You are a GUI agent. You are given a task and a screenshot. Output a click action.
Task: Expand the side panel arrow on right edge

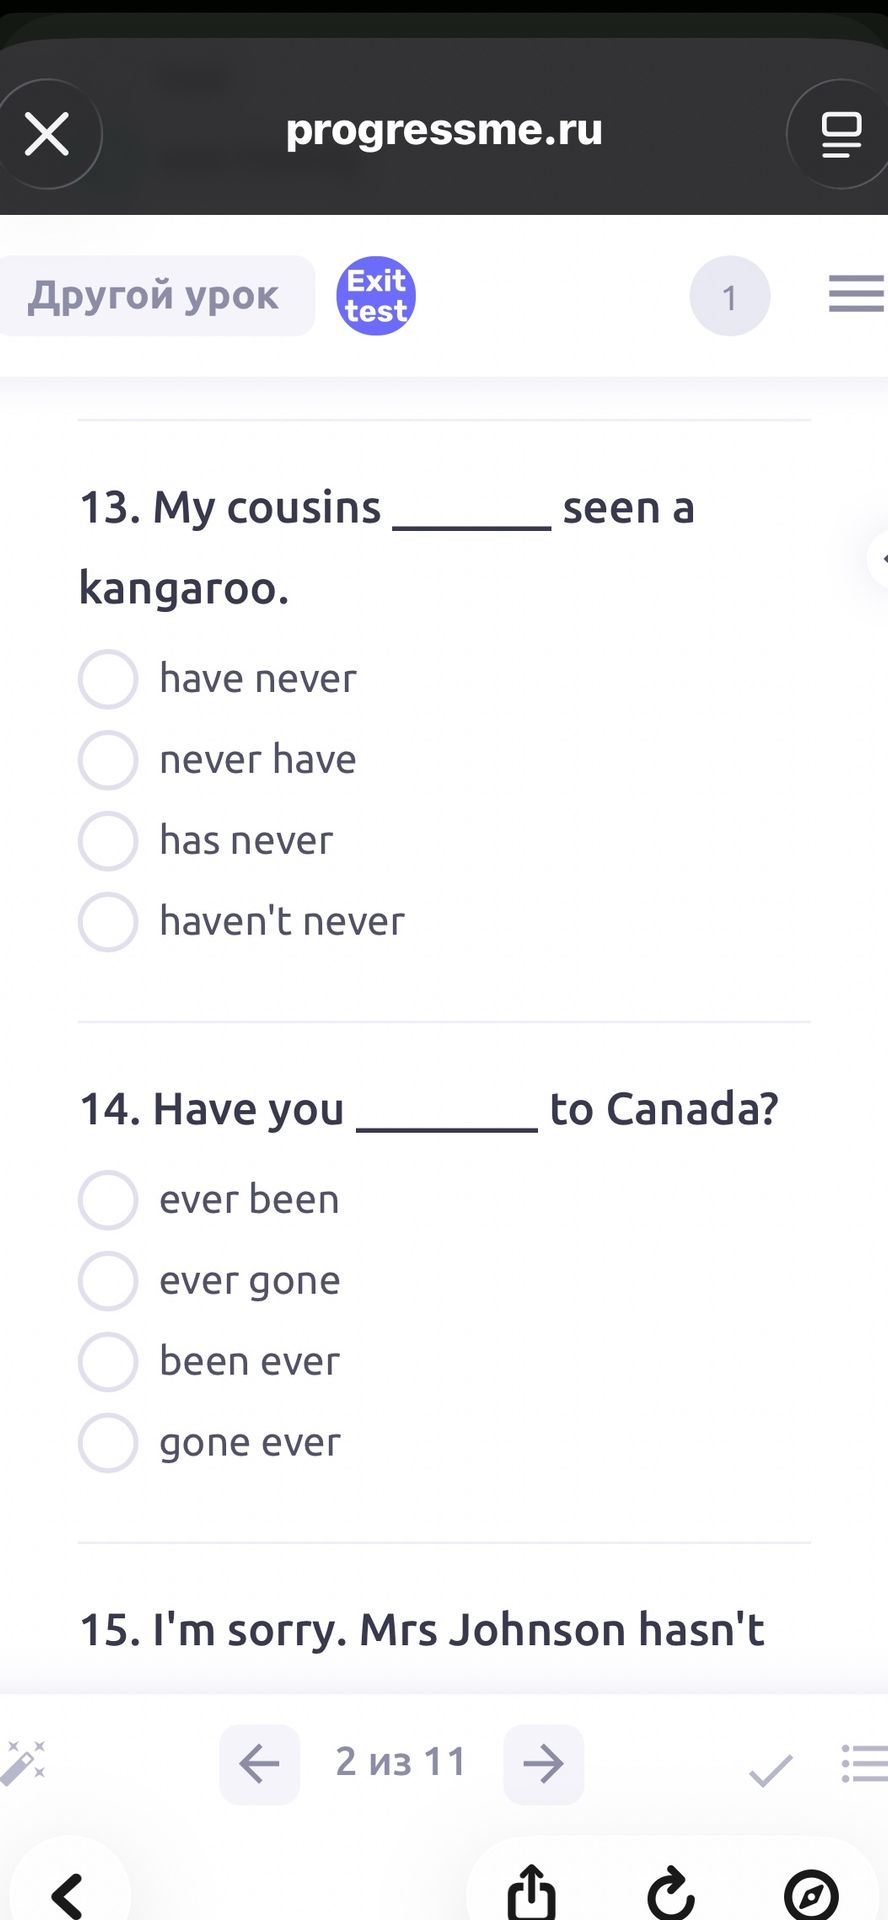point(878,558)
